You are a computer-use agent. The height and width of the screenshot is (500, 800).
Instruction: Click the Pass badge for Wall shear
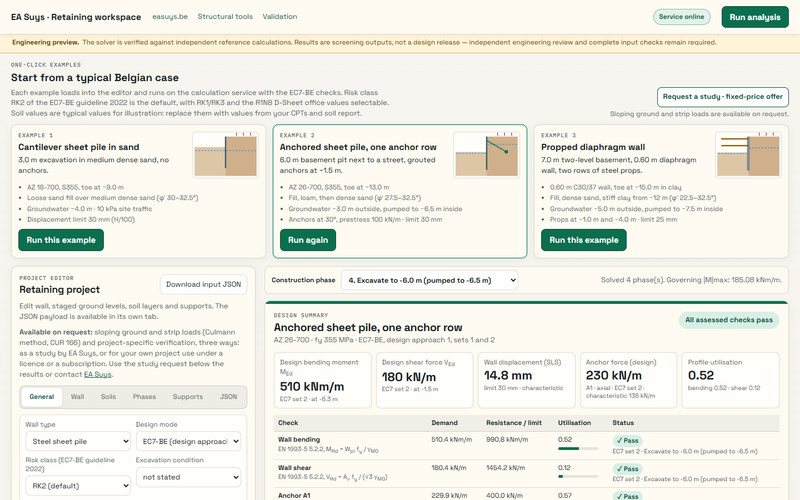pos(628,468)
